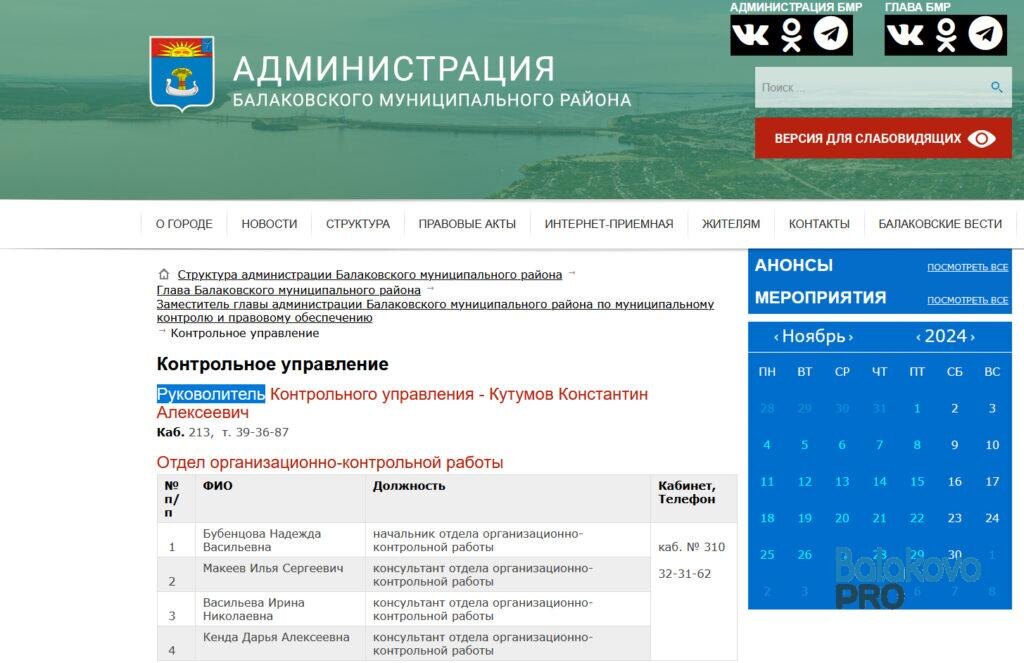Open the Administration BMR Odnoklassniki icon
The height and width of the screenshot is (663, 1024).
(792, 34)
